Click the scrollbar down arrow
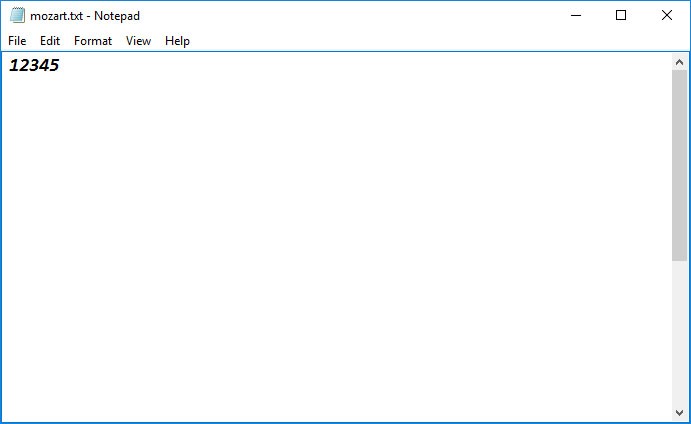Screen dimensions: 691x424 pyautogui.click(x=679, y=412)
